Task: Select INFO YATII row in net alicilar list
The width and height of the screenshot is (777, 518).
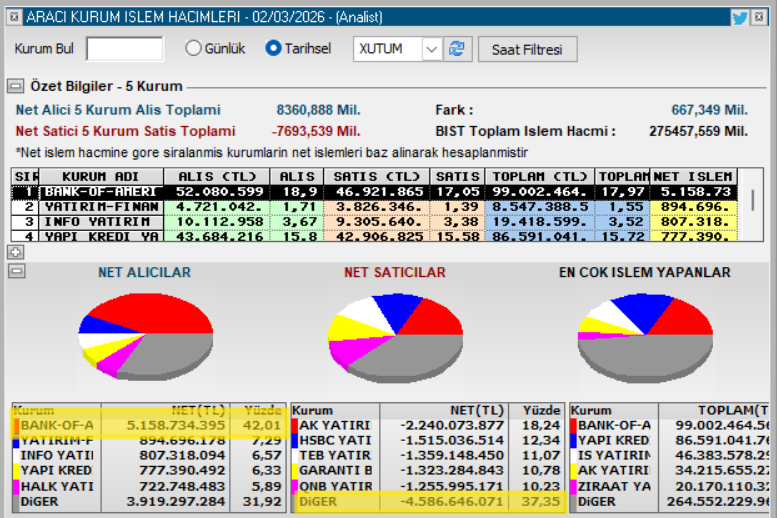Action: (x=149, y=455)
